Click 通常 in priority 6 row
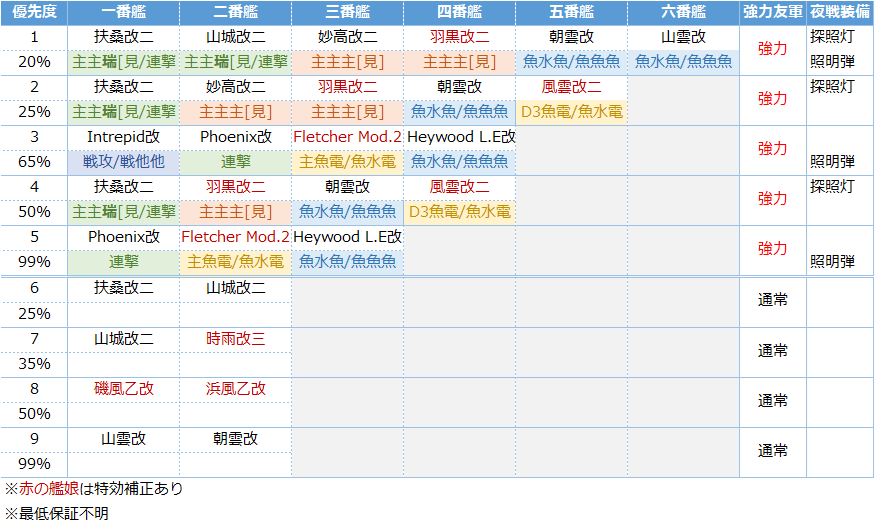The image size is (874, 528). coord(773,300)
